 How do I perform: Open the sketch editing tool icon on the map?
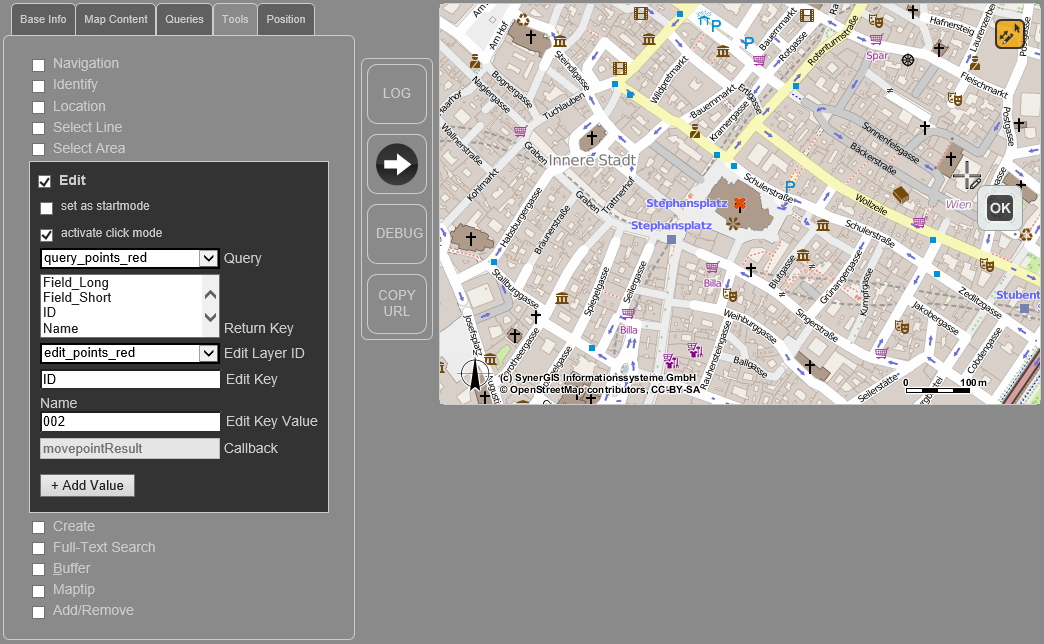point(1009,33)
